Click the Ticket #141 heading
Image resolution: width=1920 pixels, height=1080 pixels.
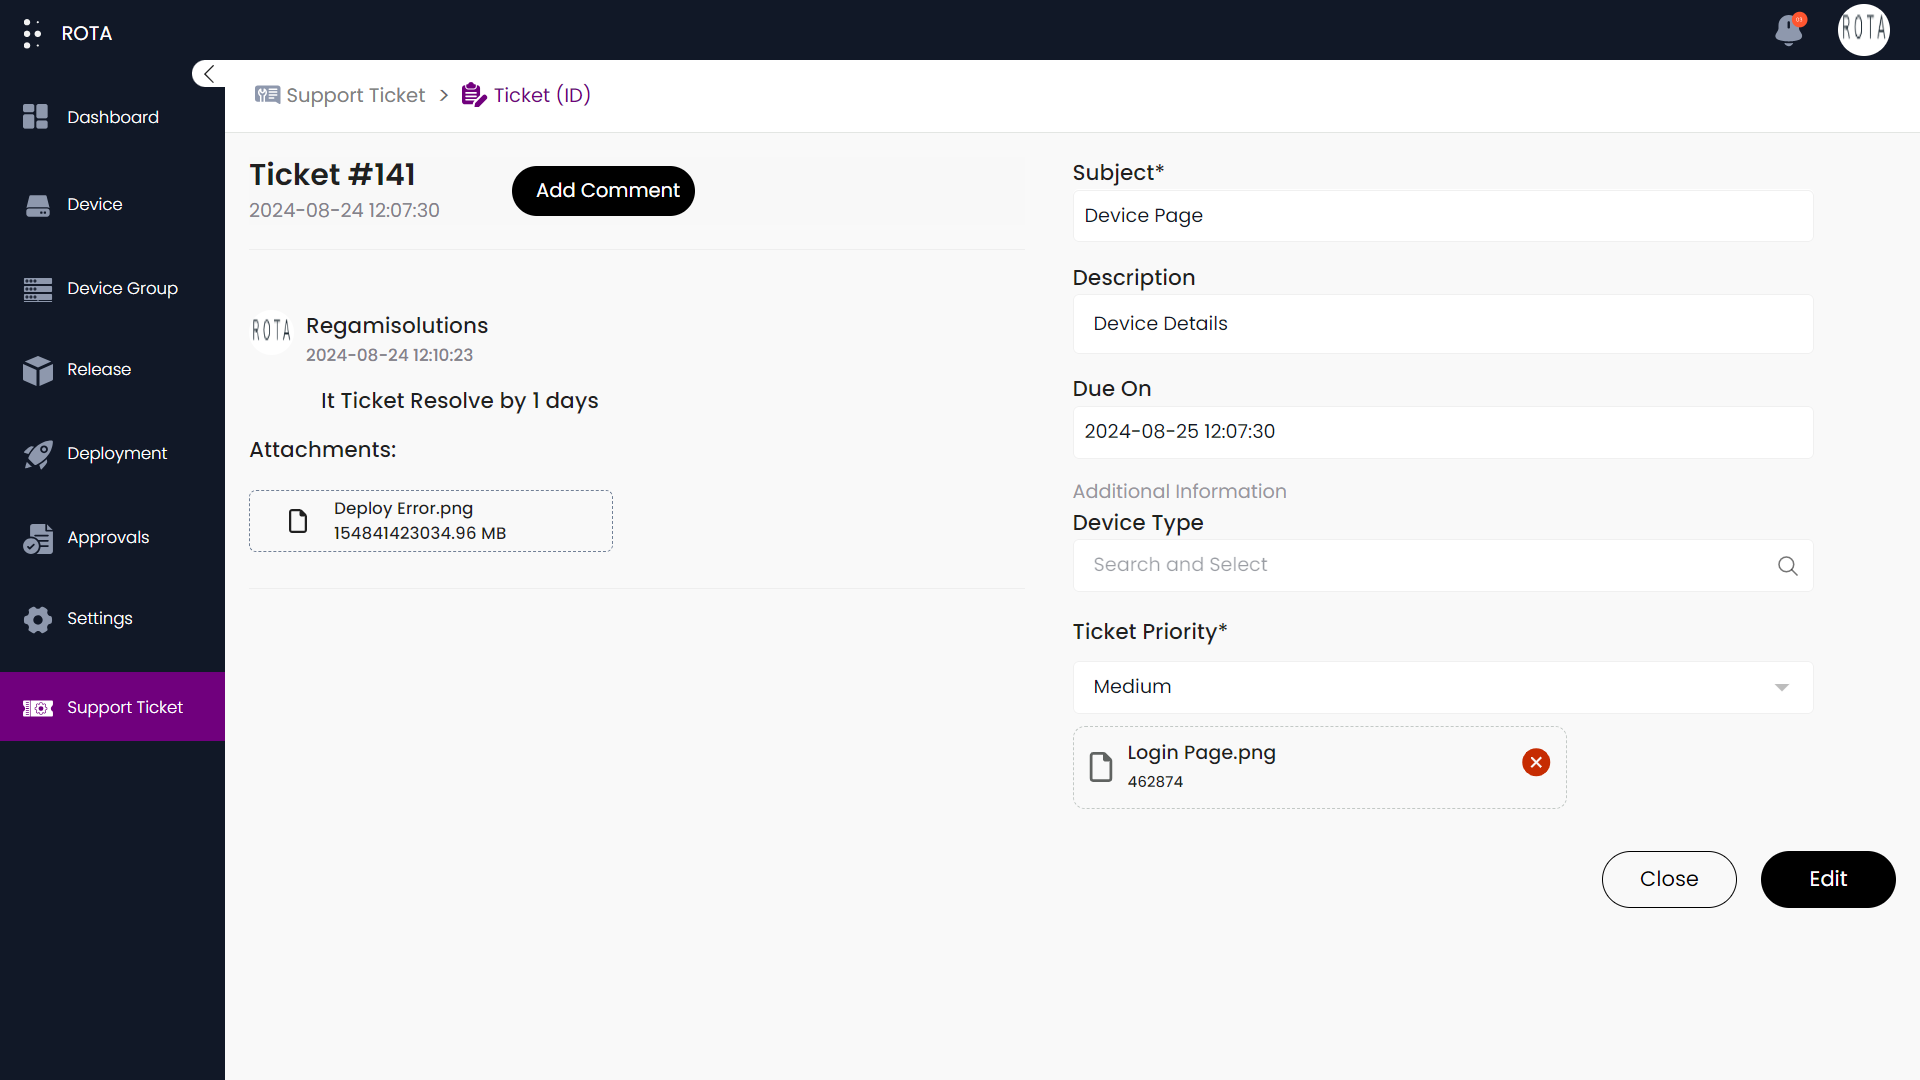[x=332, y=175]
